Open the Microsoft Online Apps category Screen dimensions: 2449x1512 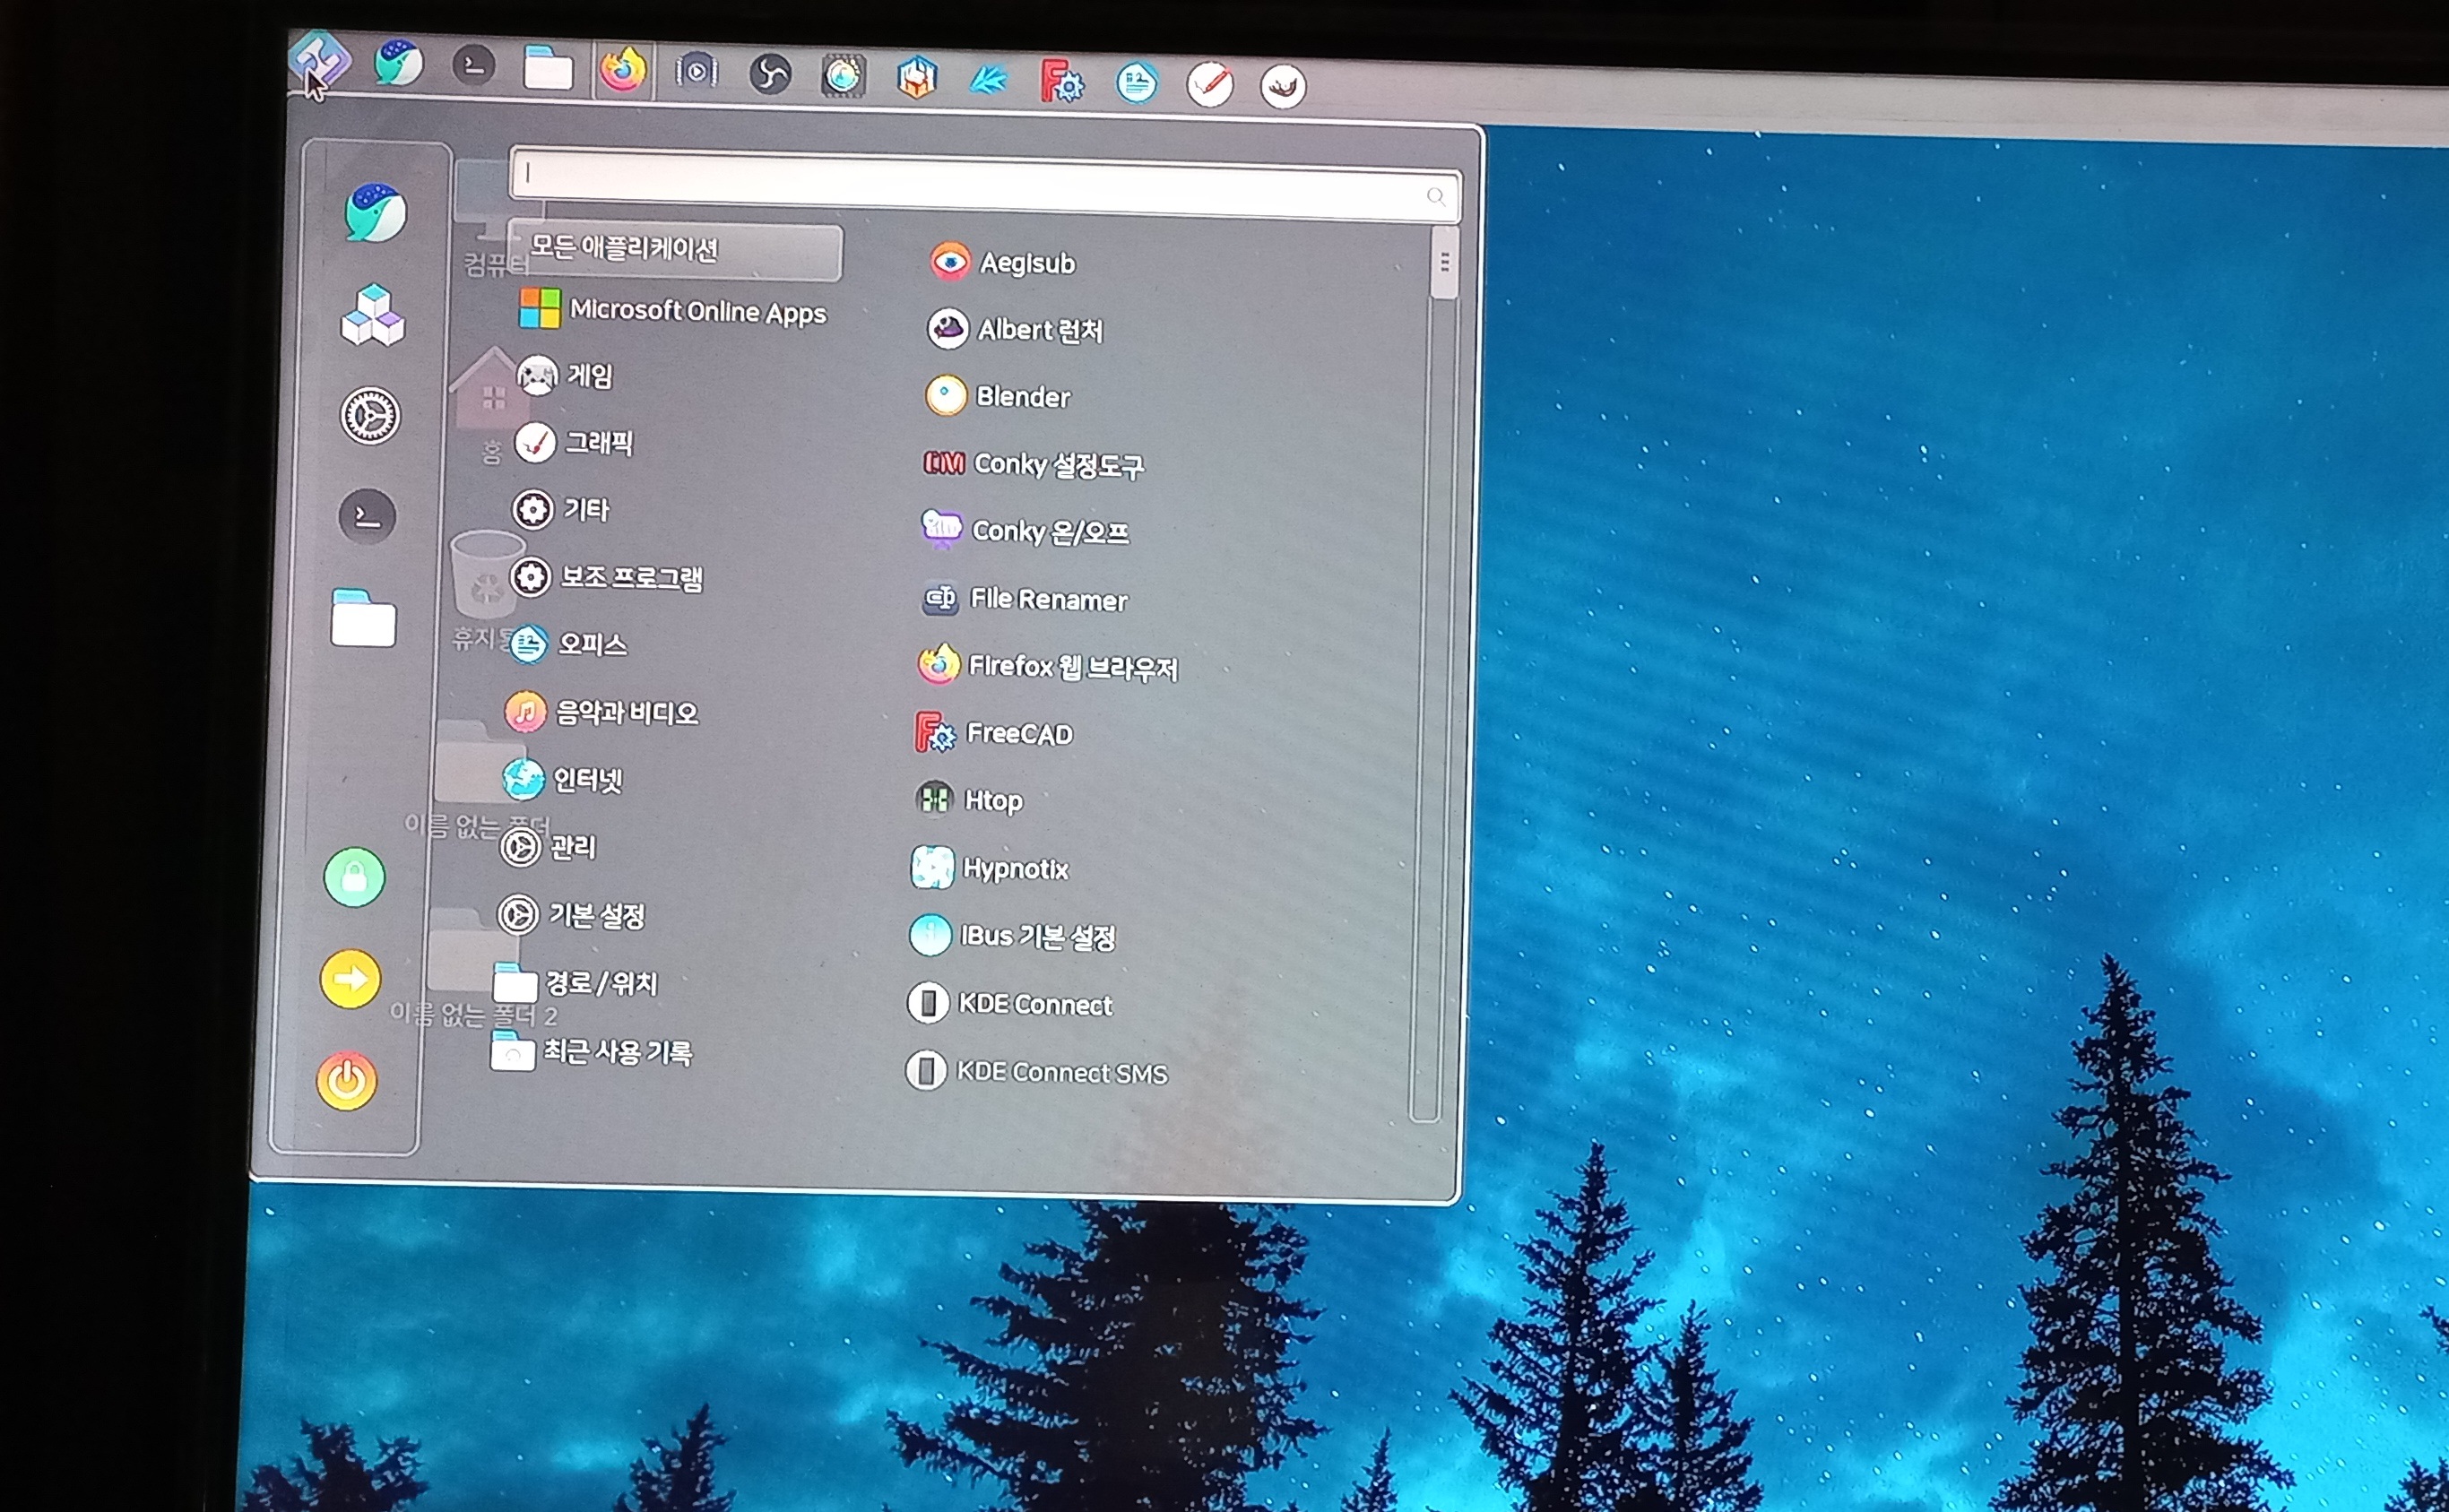[x=674, y=310]
